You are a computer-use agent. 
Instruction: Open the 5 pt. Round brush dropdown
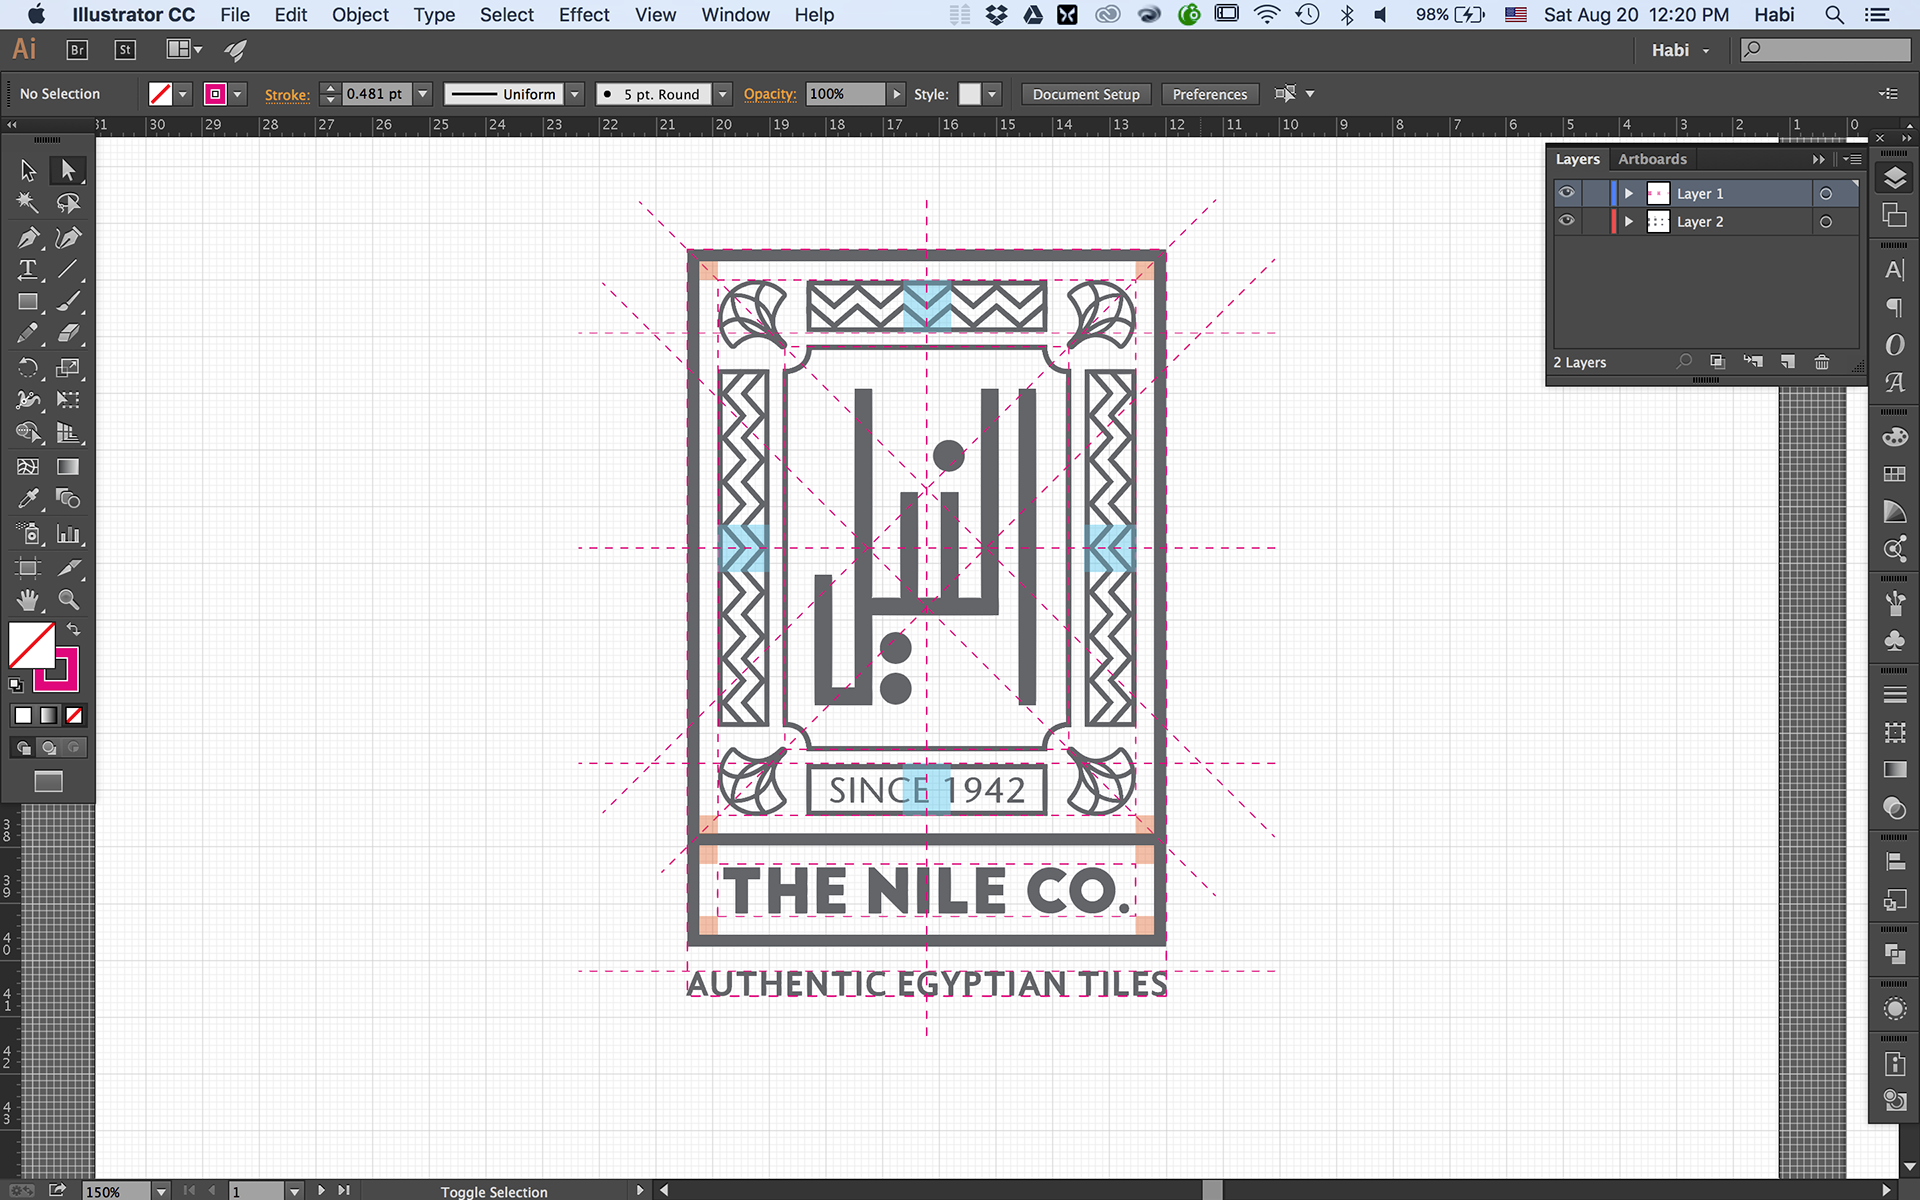click(x=722, y=94)
